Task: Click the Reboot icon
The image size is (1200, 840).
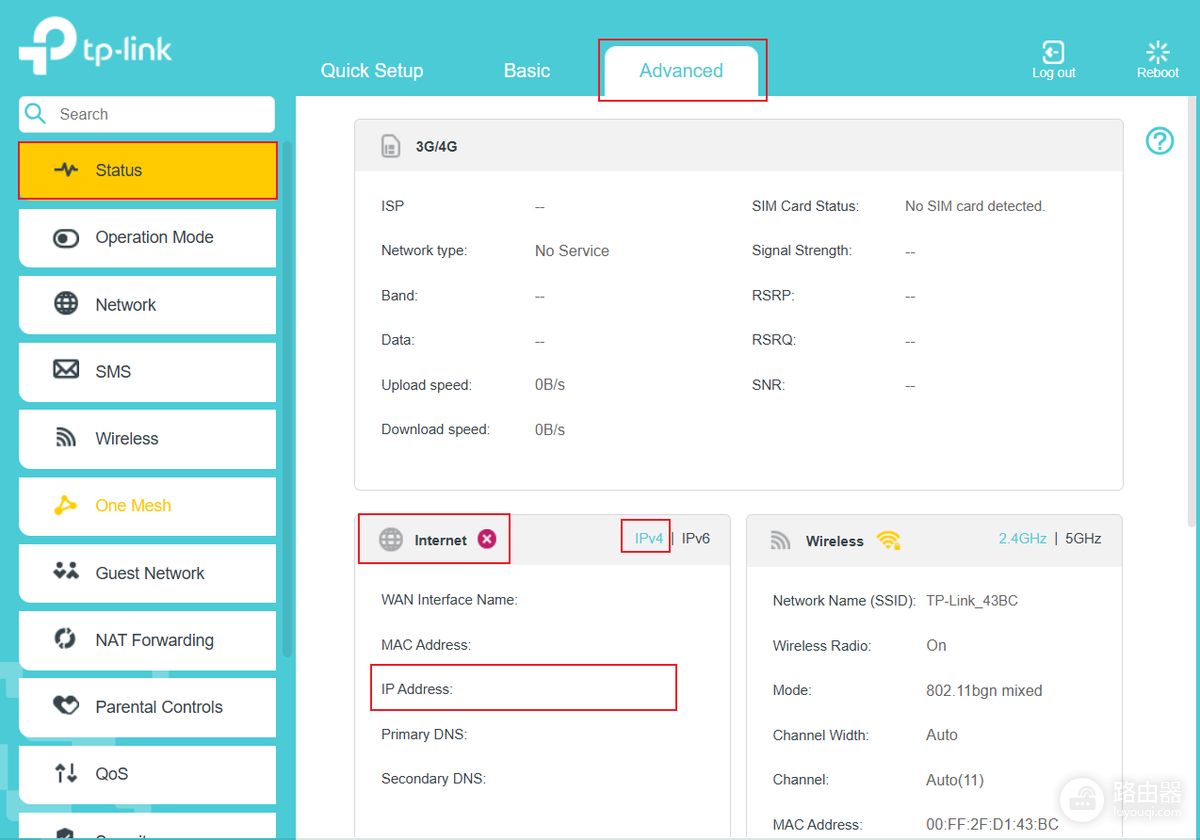Action: coord(1157,52)
